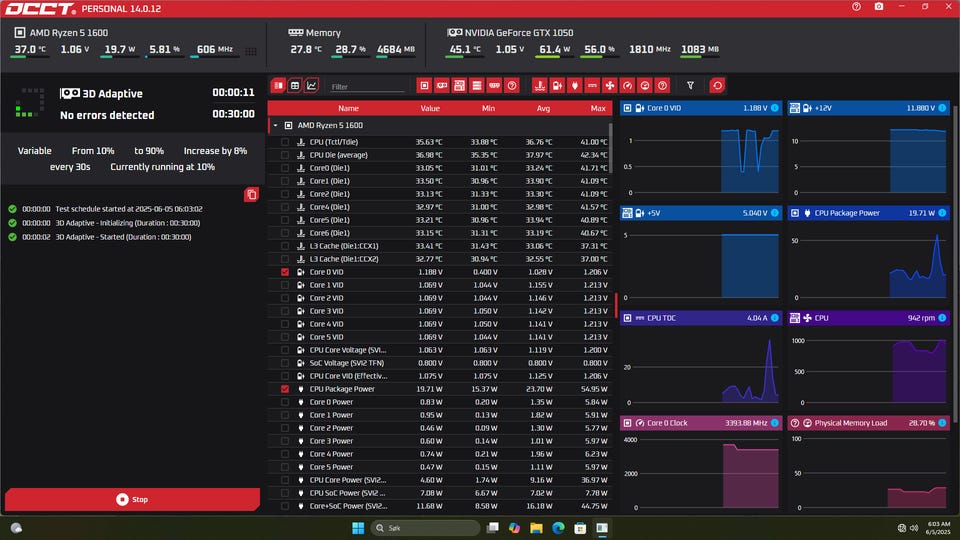Sort by the Avg column header

click(543, 108)
